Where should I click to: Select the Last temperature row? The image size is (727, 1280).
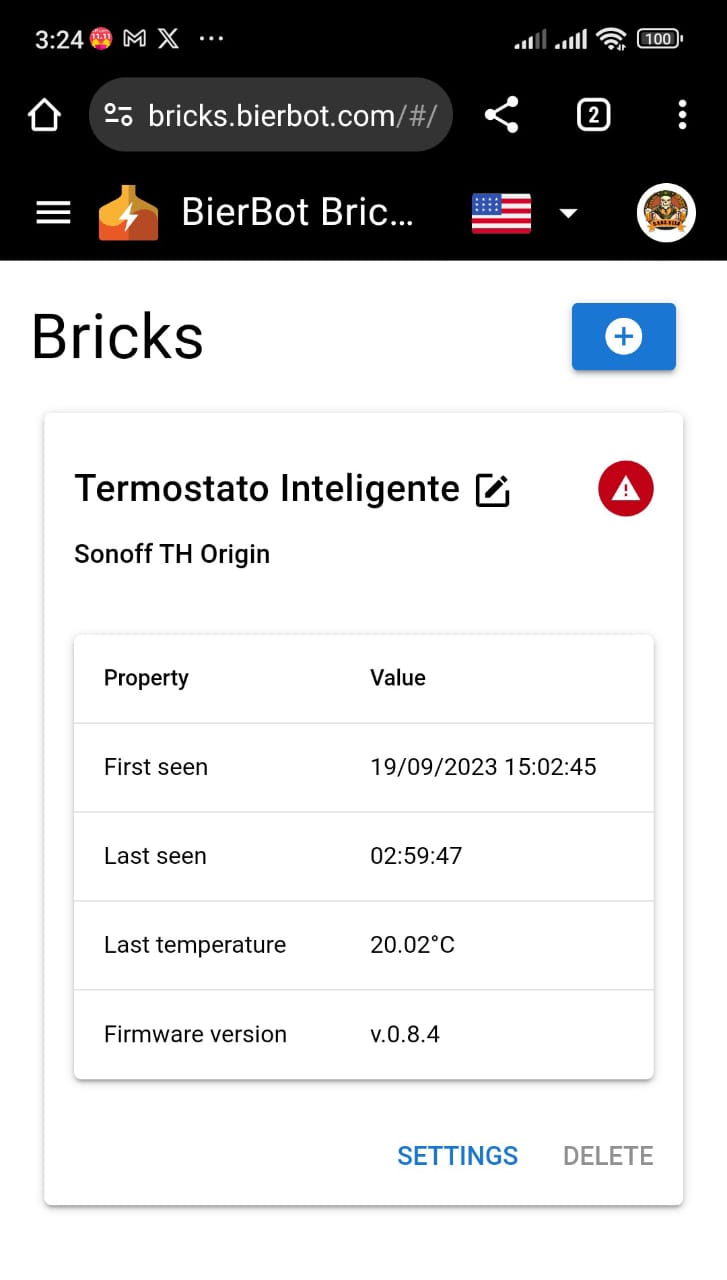[364, 945]
